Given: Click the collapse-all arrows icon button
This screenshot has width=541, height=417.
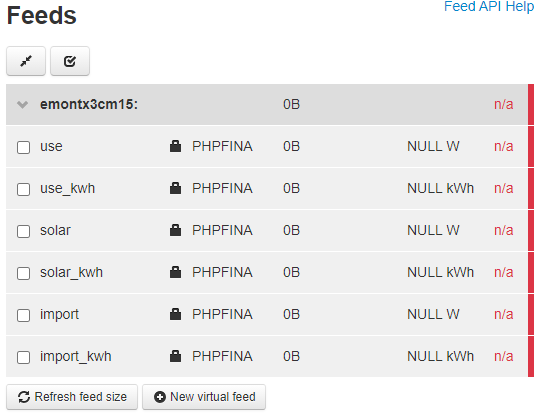Looking at the screenshot, I should 26,61.
